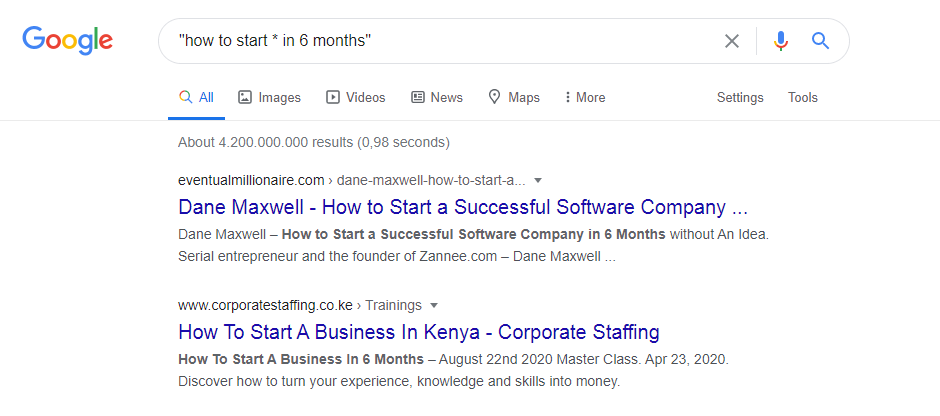Open the More search categories menu
Viewport: 940px width, 416px height.
coord(585,97)
